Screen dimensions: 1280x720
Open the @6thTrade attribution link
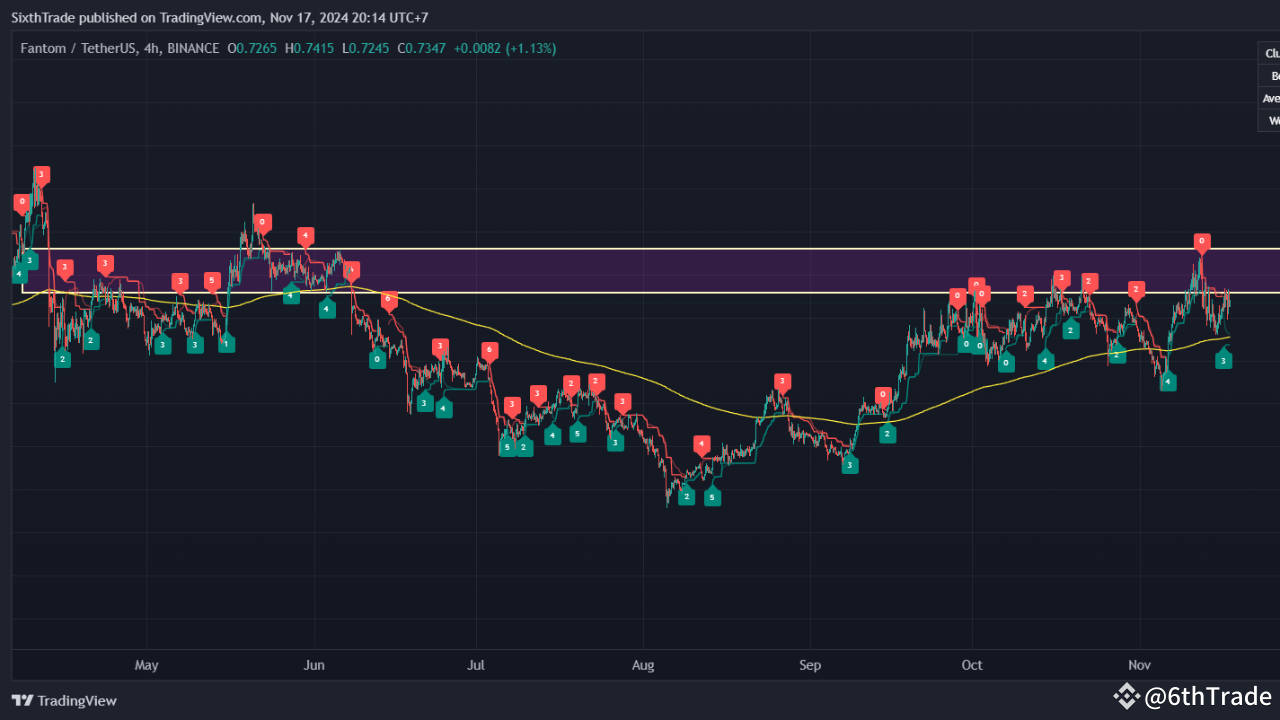(1208, 696)
